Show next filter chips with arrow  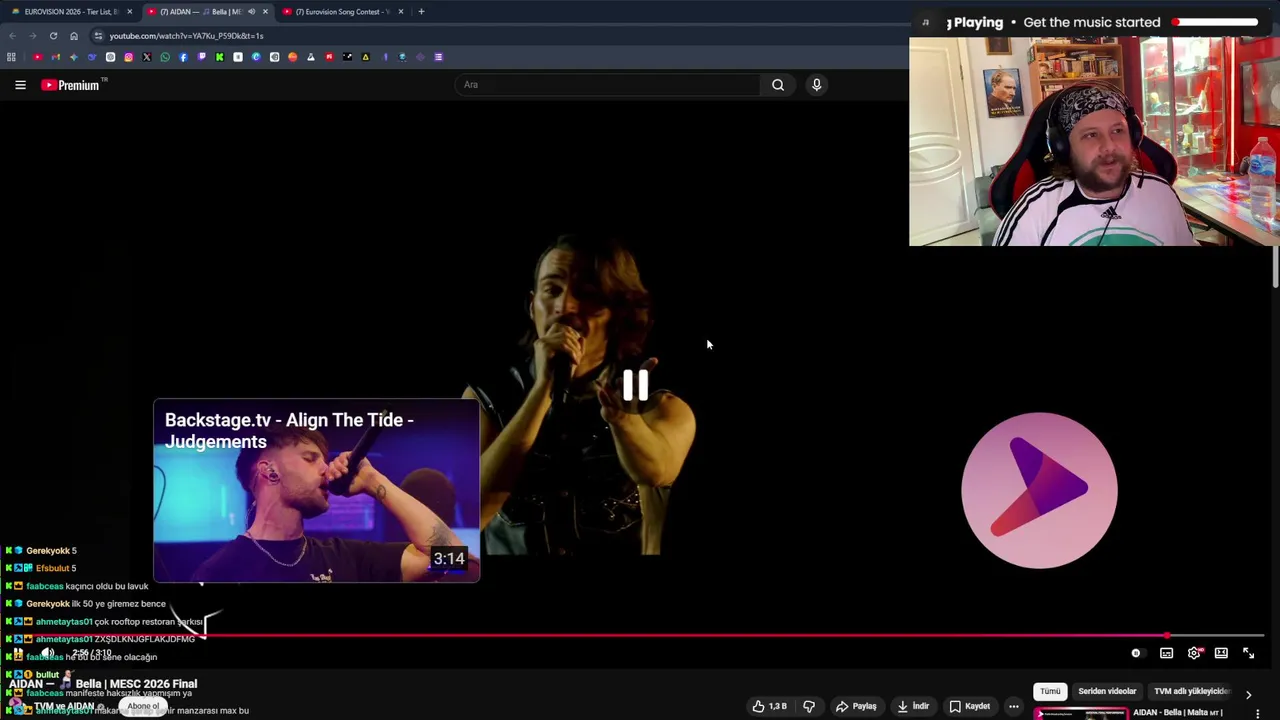(x=1248, y=694)
